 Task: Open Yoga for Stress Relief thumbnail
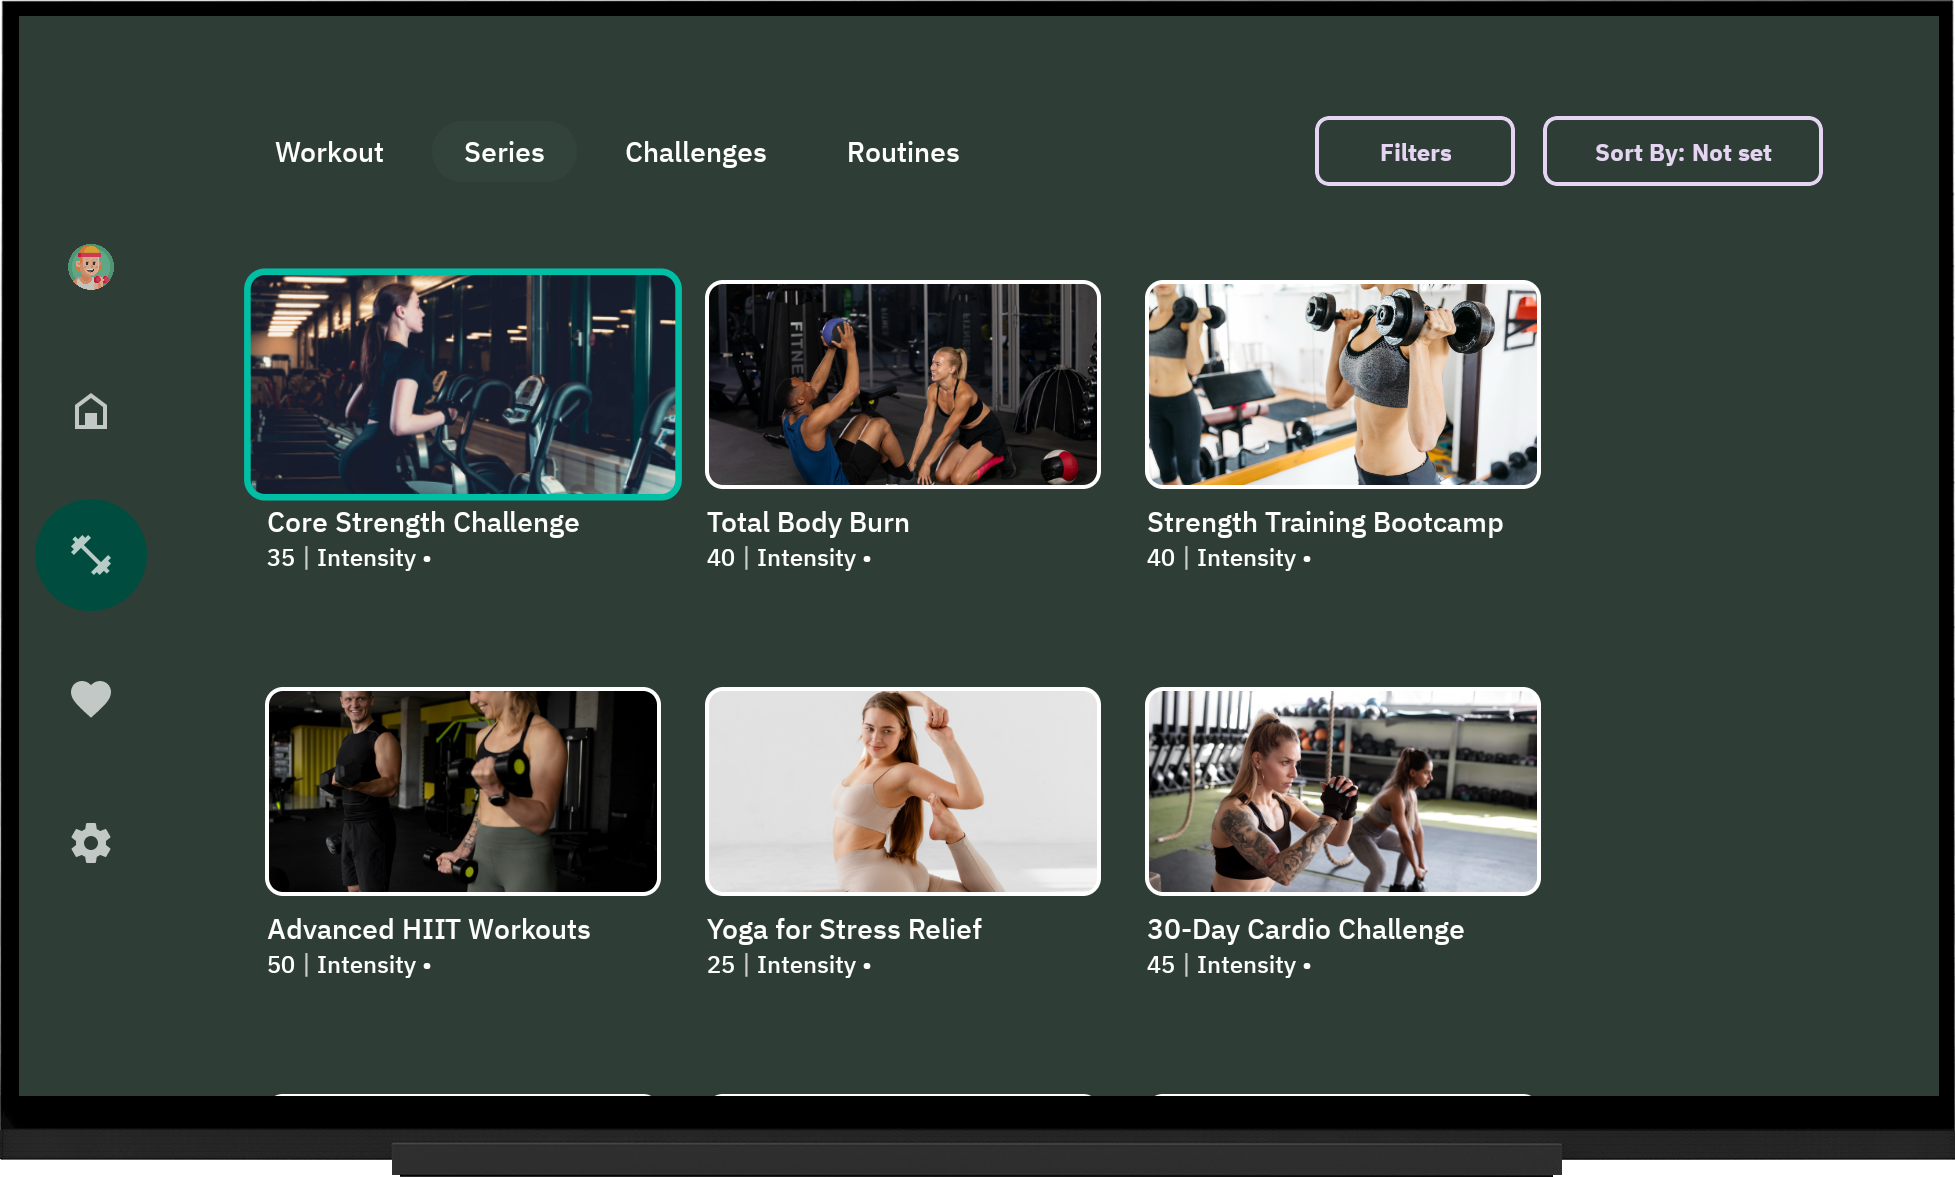pyautogui.click(x=903, y=791)
